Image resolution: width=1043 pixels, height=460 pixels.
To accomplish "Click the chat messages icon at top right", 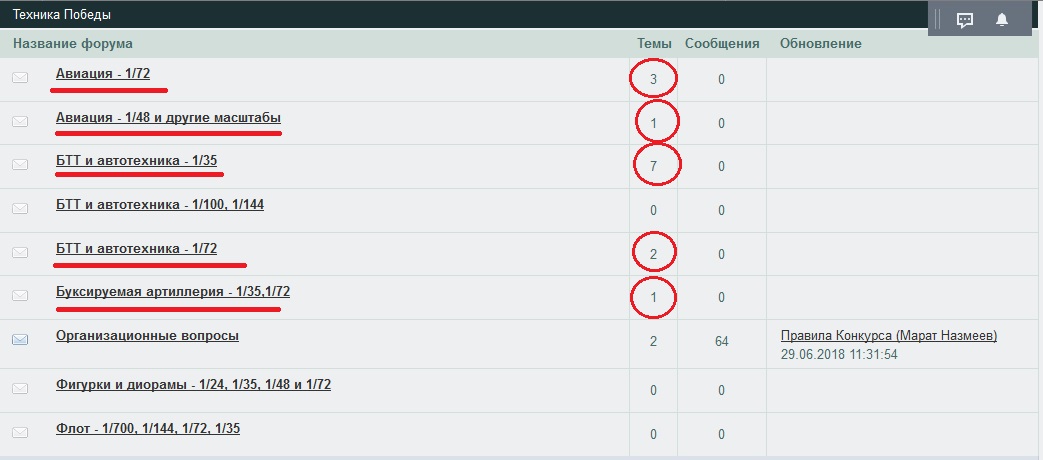I will click(965, 20).
